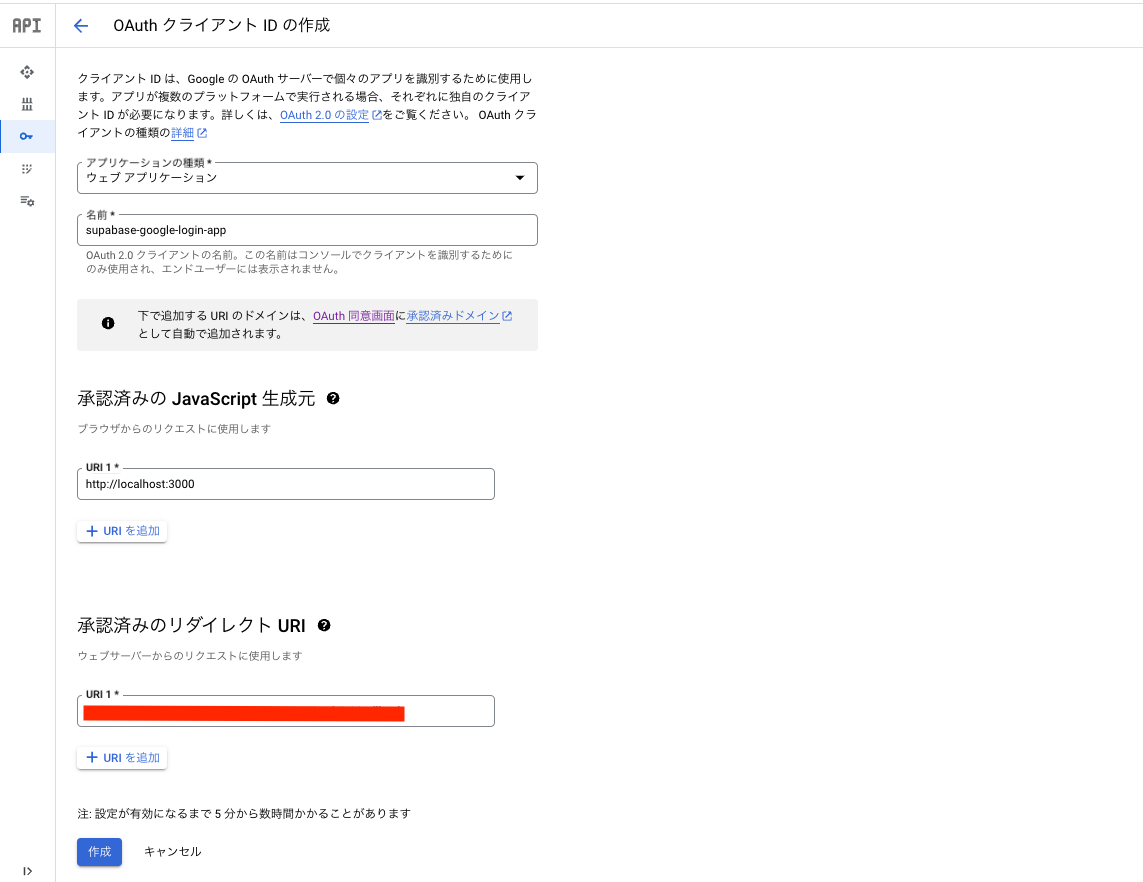The height and width of the screenshot is (882, 1143).
Task: Click the help icon beside リダイレクト URI
Action: pyautogui.click(x=322, y=625)
